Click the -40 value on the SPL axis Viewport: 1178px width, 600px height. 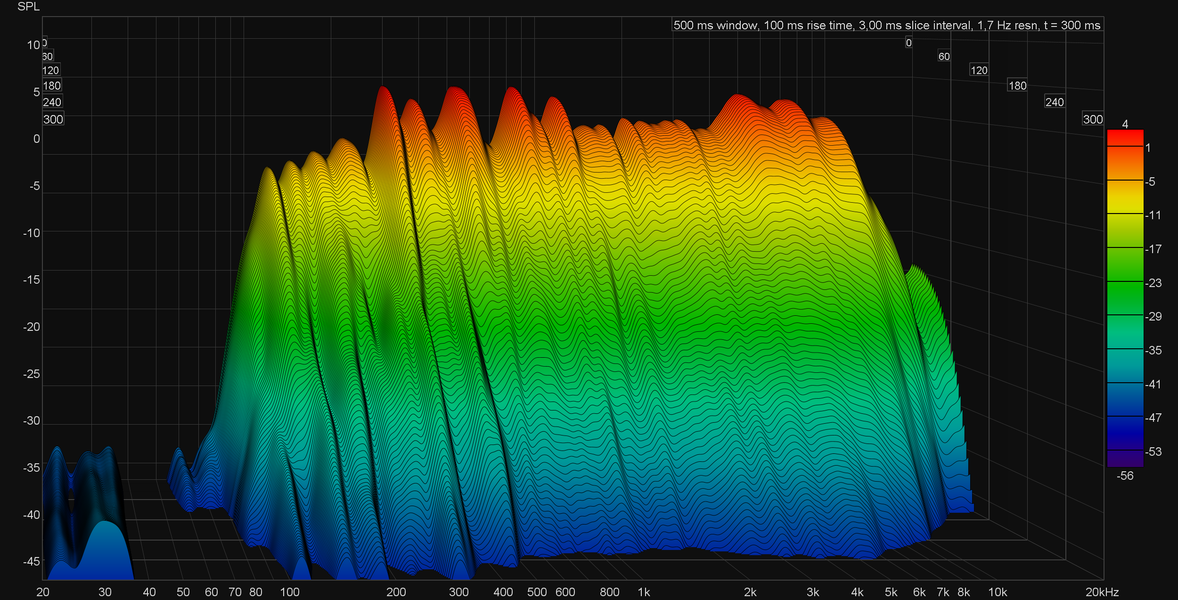[31, 517]
